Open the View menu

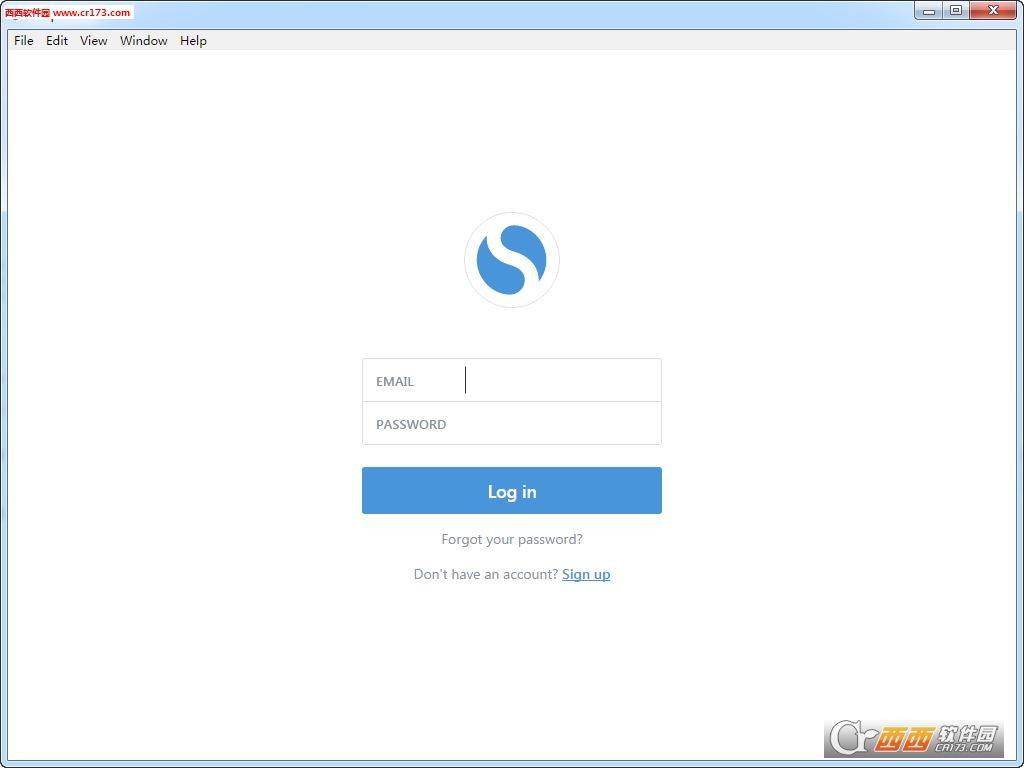(93, 40)
